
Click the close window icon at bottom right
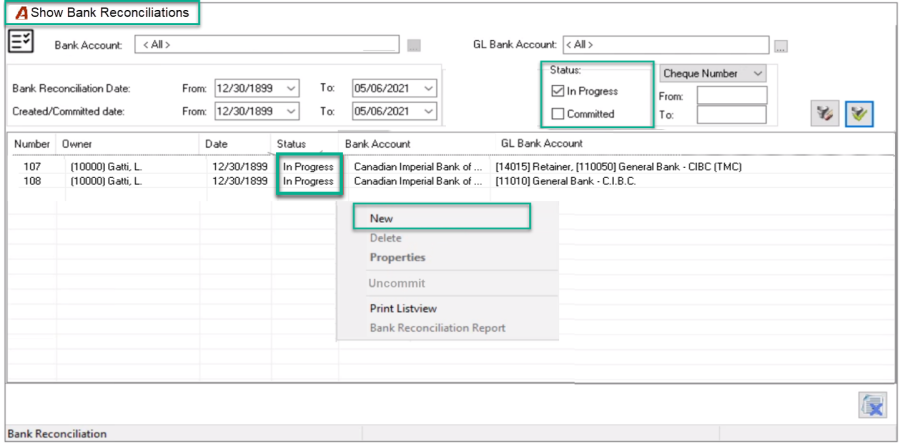click(x=872, y=406)
